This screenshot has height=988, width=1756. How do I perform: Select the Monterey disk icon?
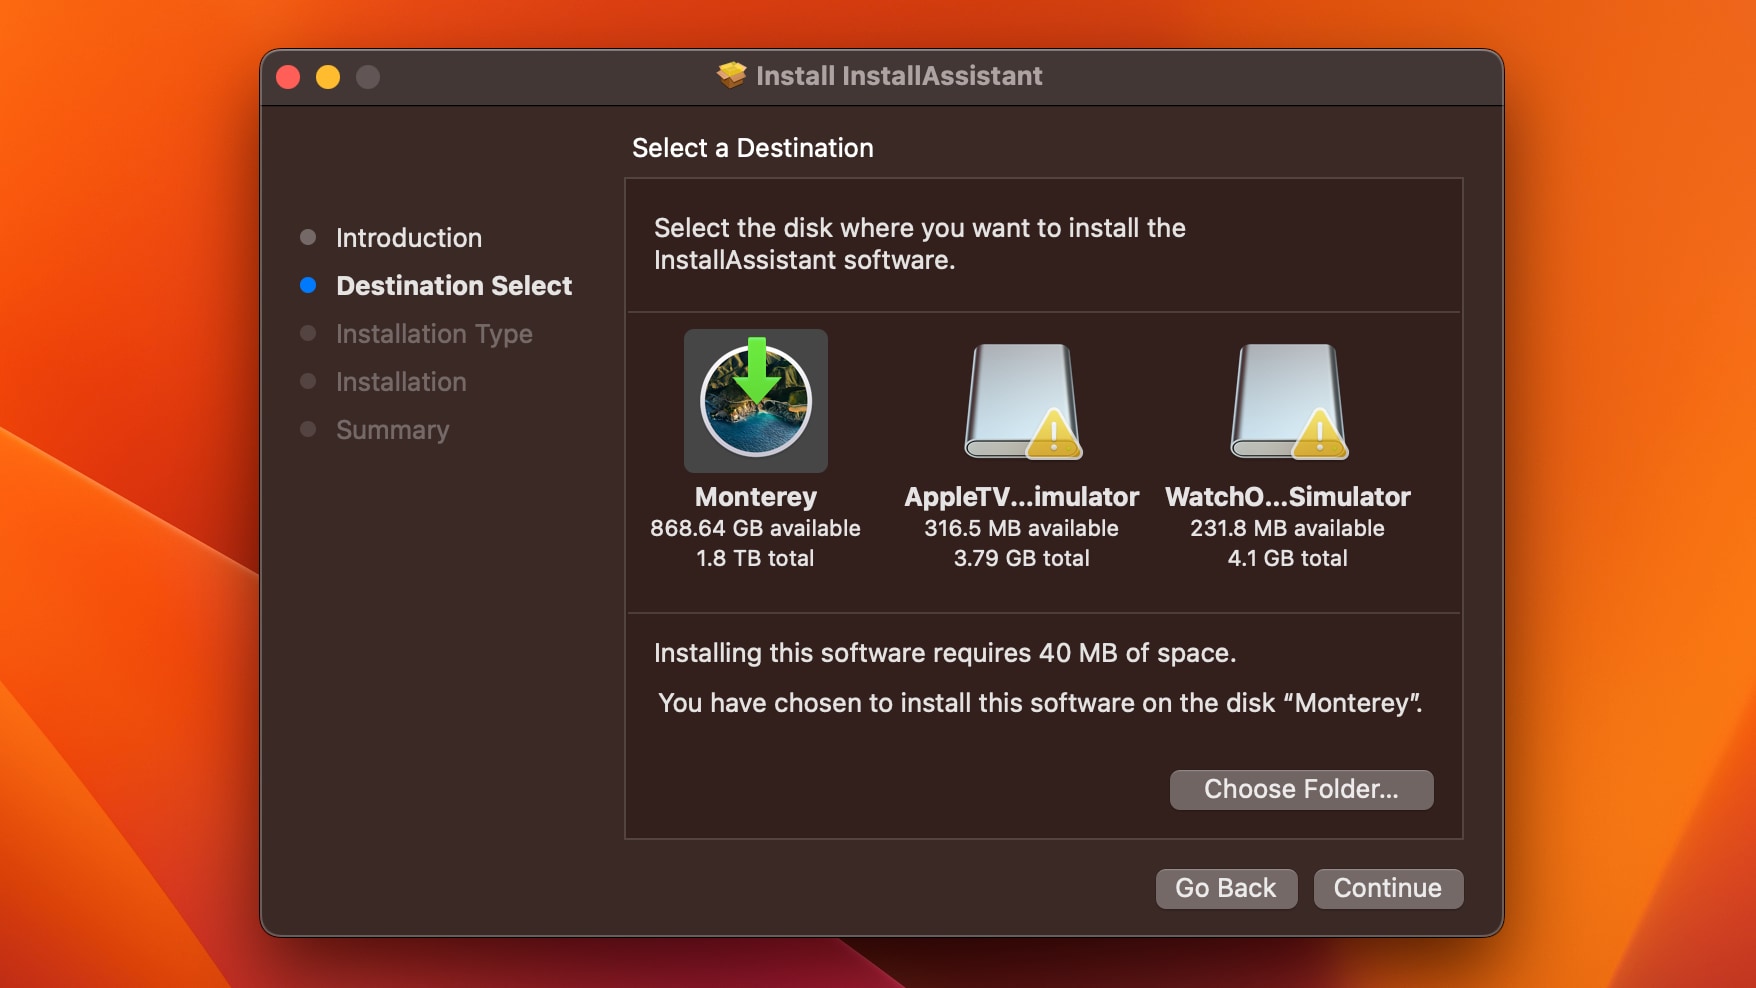[756, 401]
